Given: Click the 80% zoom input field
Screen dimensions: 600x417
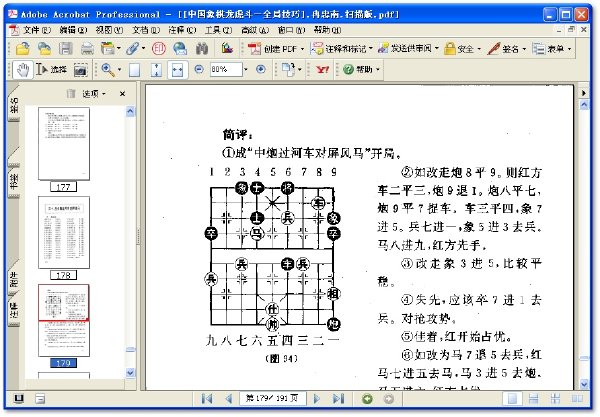Looking at the screenshot, I should 226,70.
